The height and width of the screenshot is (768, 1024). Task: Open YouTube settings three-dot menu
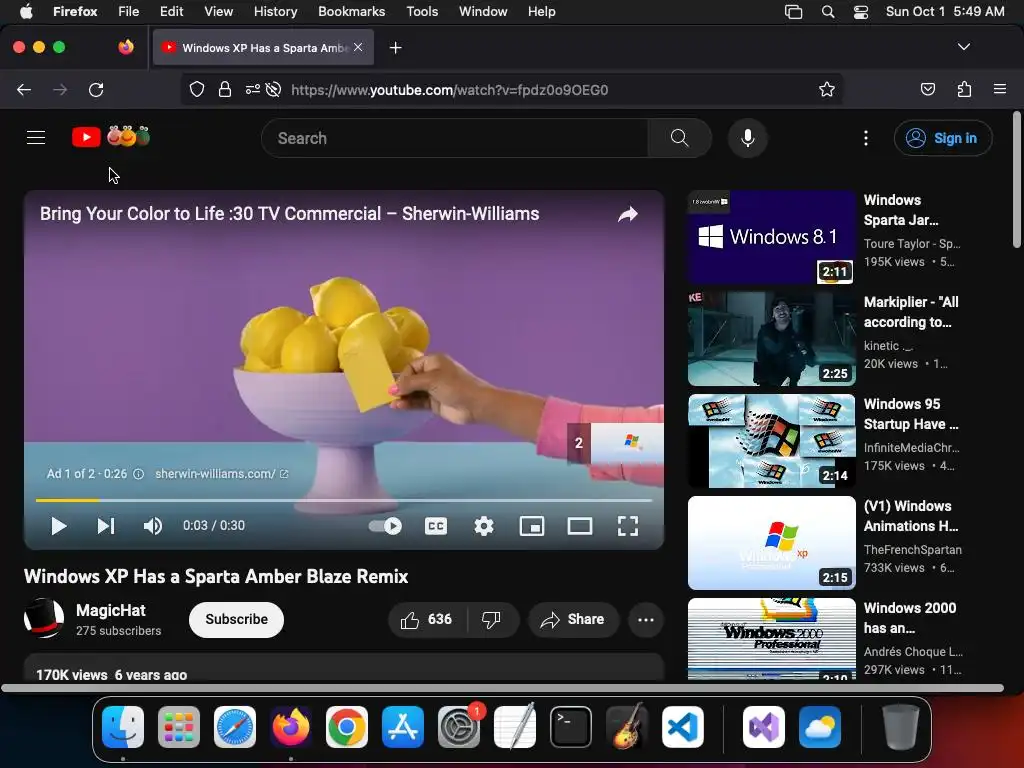pyautogui.click(x=865, y=138)
